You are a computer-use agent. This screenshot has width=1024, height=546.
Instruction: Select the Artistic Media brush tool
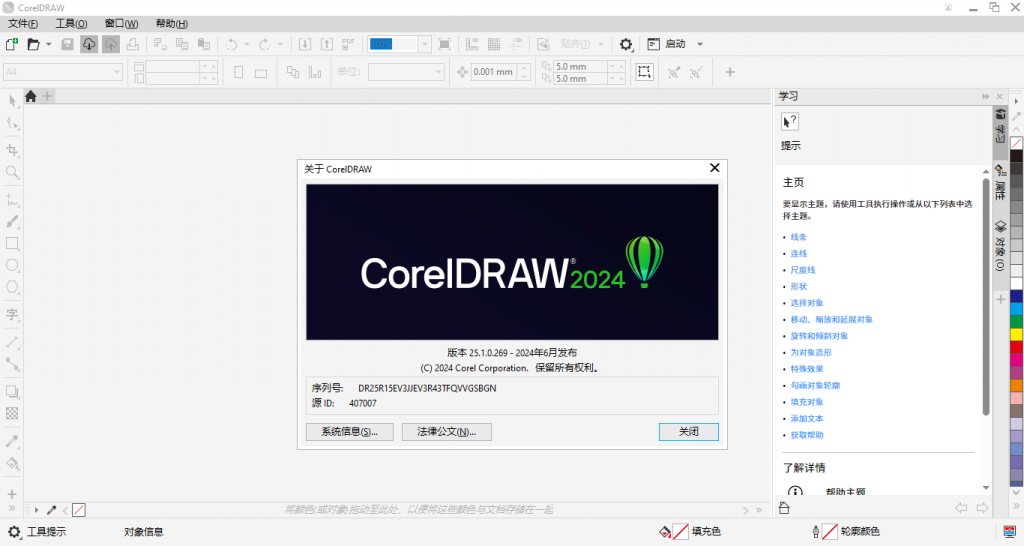(12, 221)
